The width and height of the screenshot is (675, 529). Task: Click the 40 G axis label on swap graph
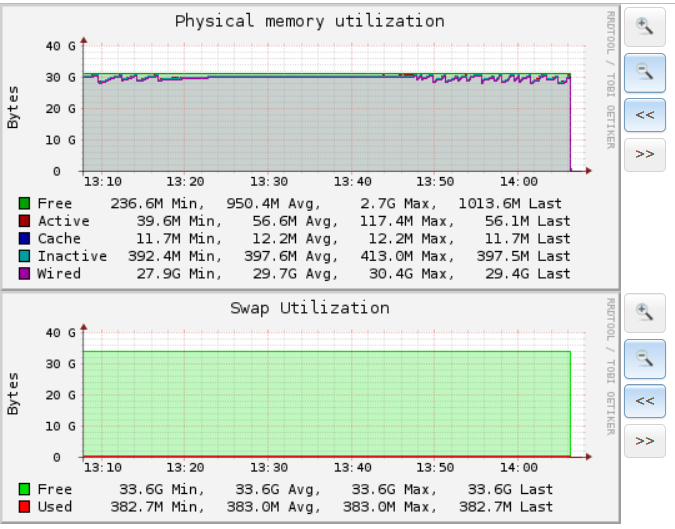pyautogui.click(x=60, y=333)
